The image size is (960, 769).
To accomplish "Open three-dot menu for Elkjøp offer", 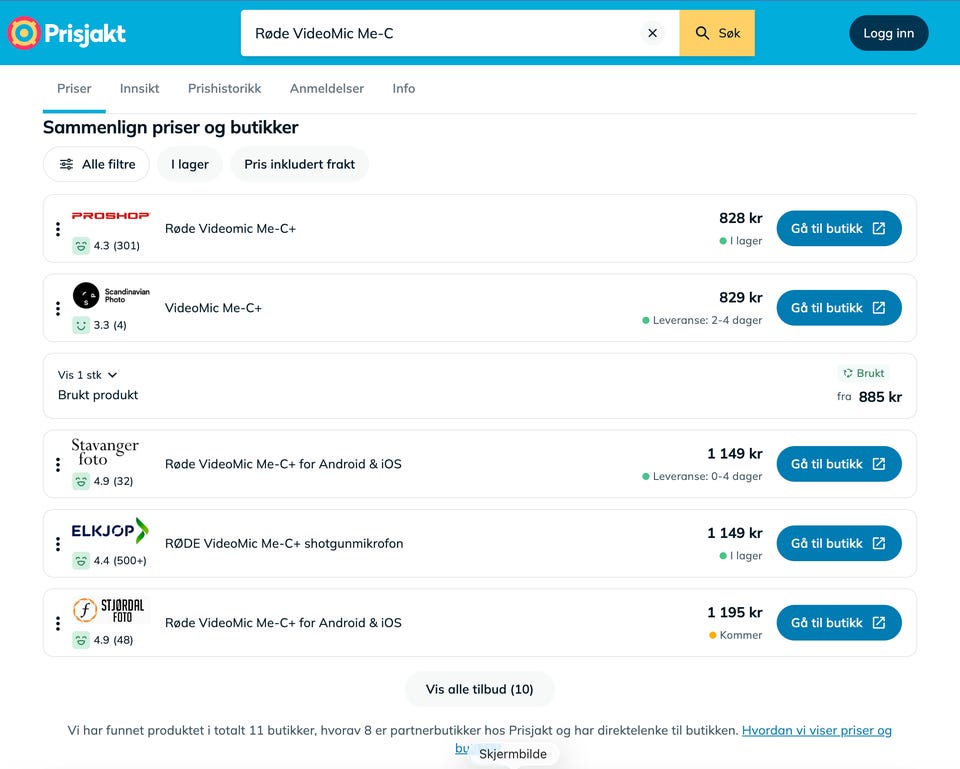I will pos(58,544).
